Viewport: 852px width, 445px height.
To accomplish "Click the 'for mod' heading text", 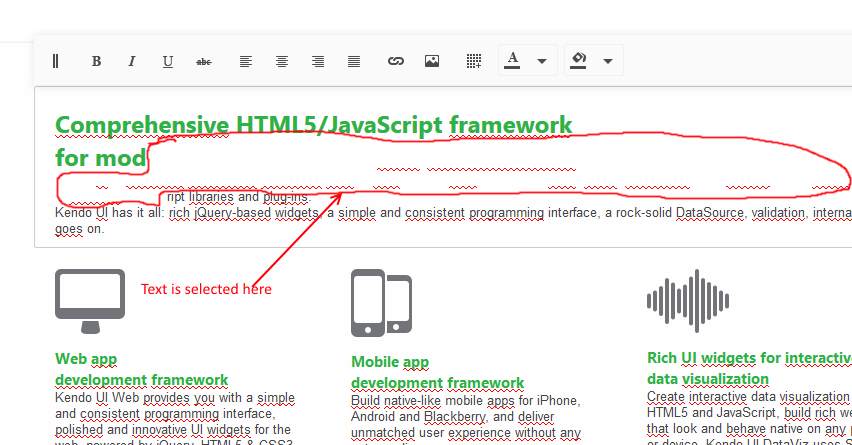I will point(101,158).
